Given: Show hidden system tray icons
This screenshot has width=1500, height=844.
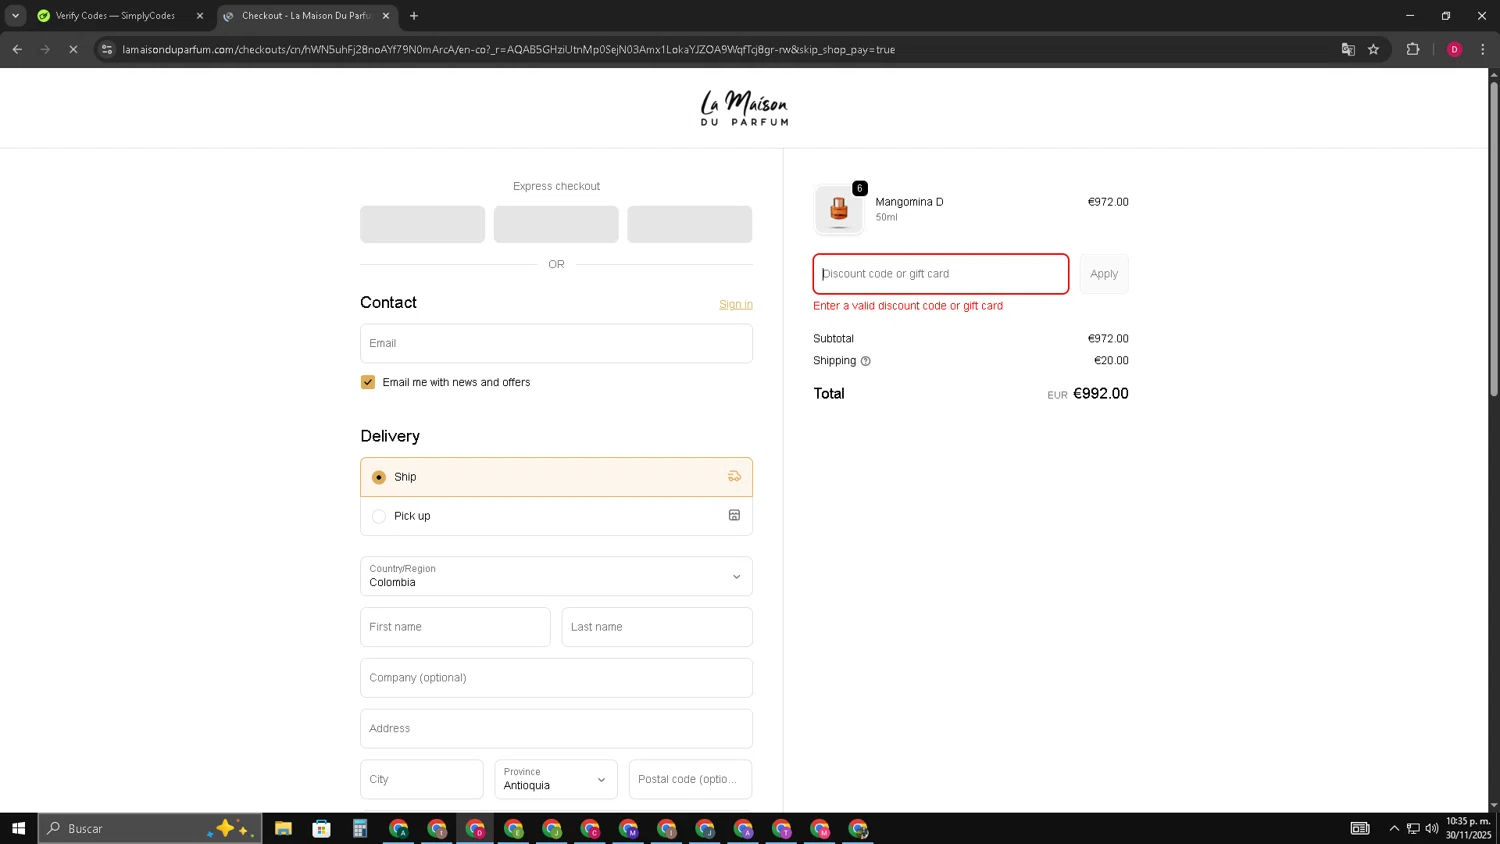Looking at the screenshot, I should [1394, 828].
